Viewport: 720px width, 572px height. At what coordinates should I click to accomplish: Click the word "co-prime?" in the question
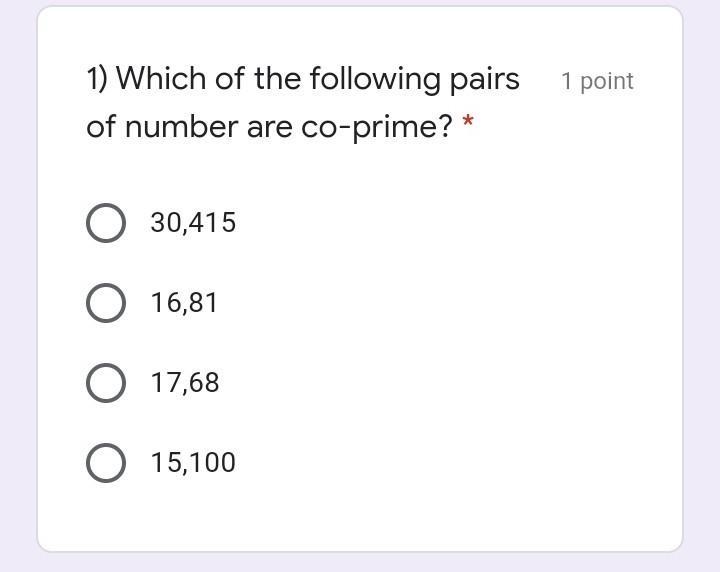point(377,128)
